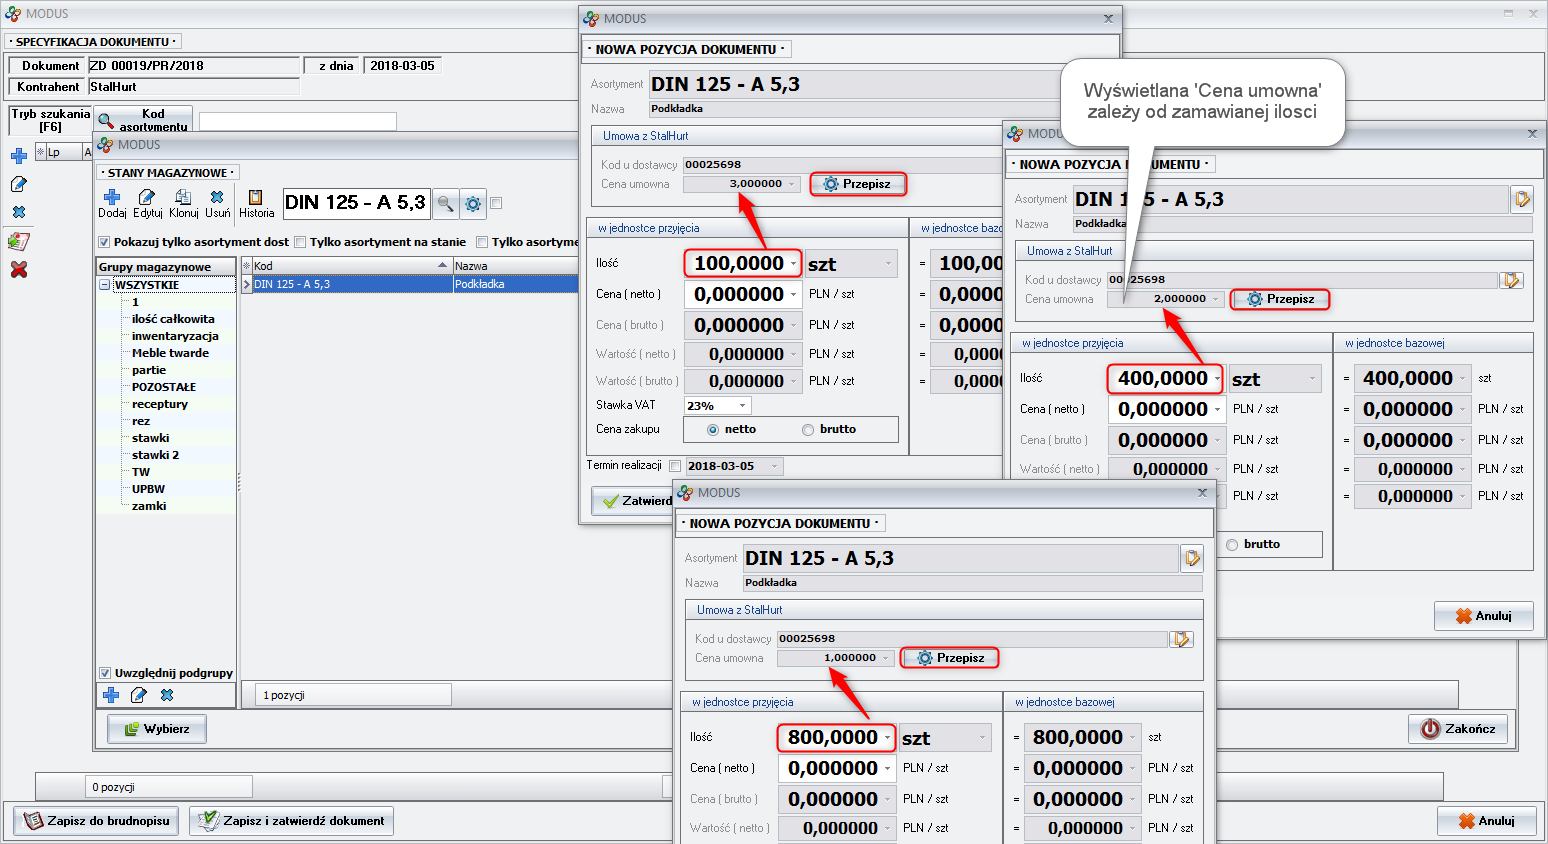Click red X icon in left sidebar

(18, 270)
